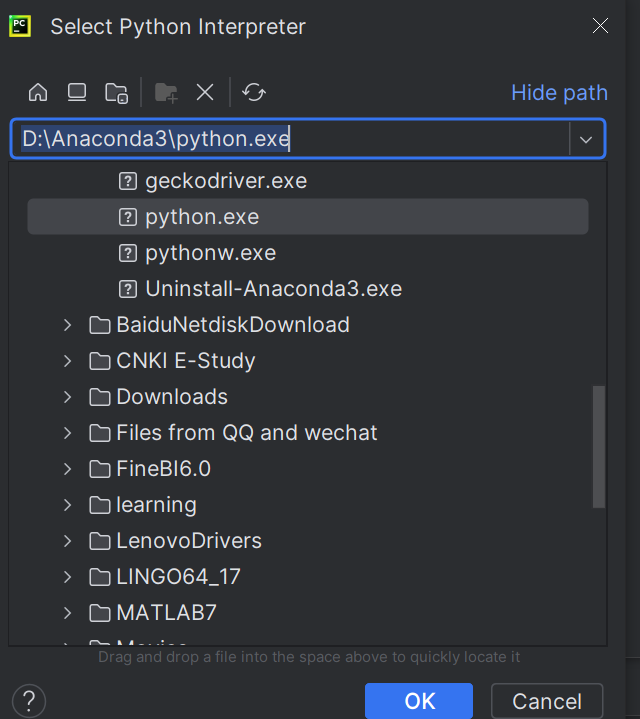Expand the MATLAB7 folder chevron
Screen dimensions: 640x719
[67, 613]
